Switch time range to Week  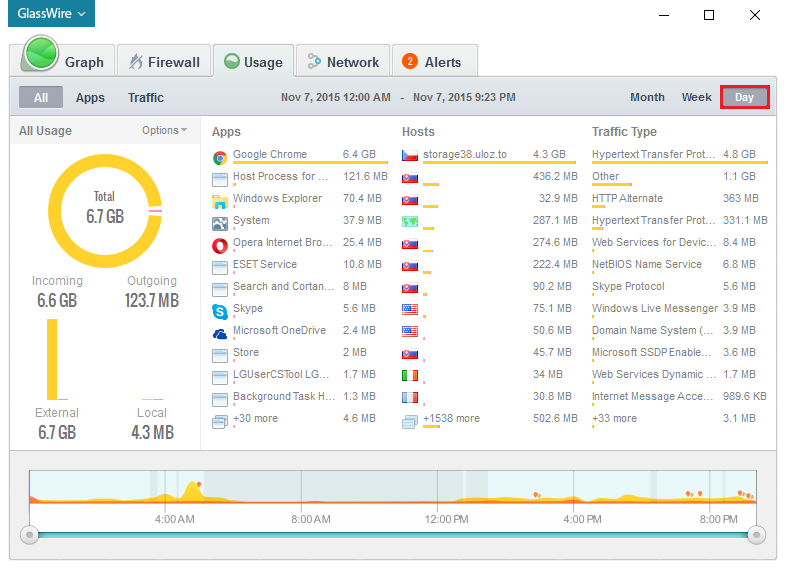point(696,97)
